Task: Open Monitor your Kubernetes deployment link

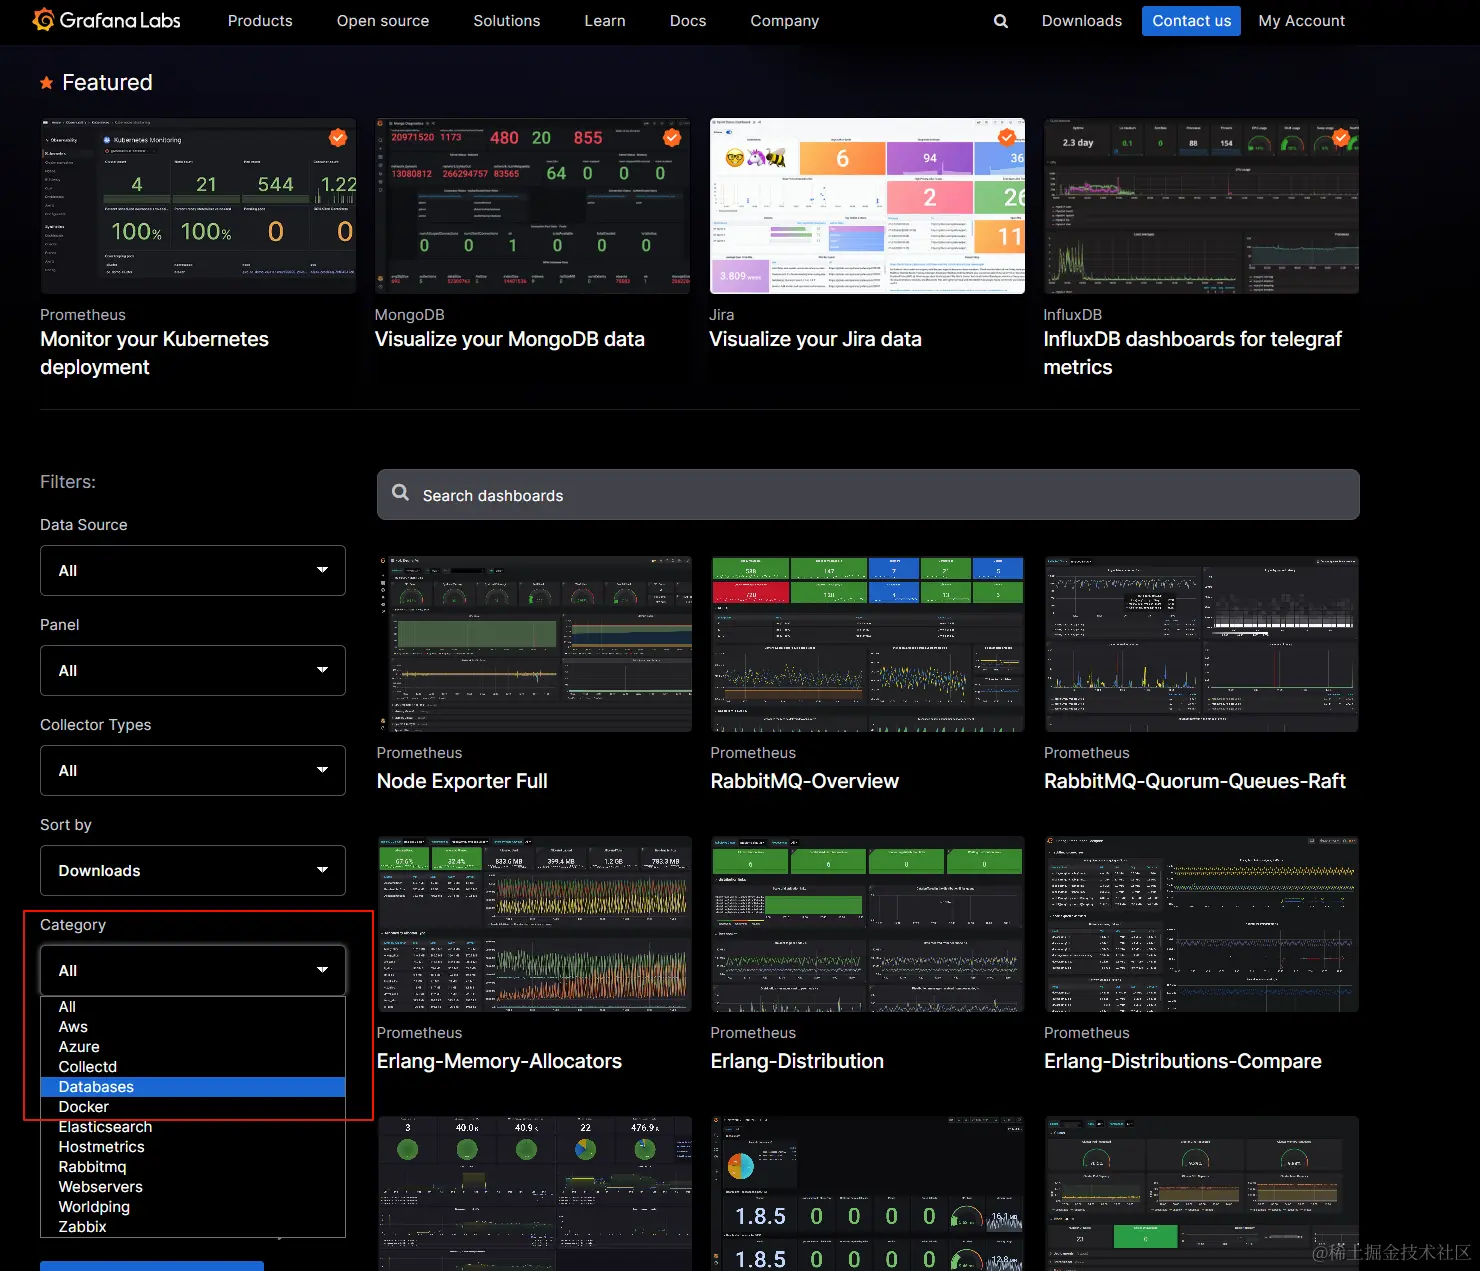Action: point(155,353)
